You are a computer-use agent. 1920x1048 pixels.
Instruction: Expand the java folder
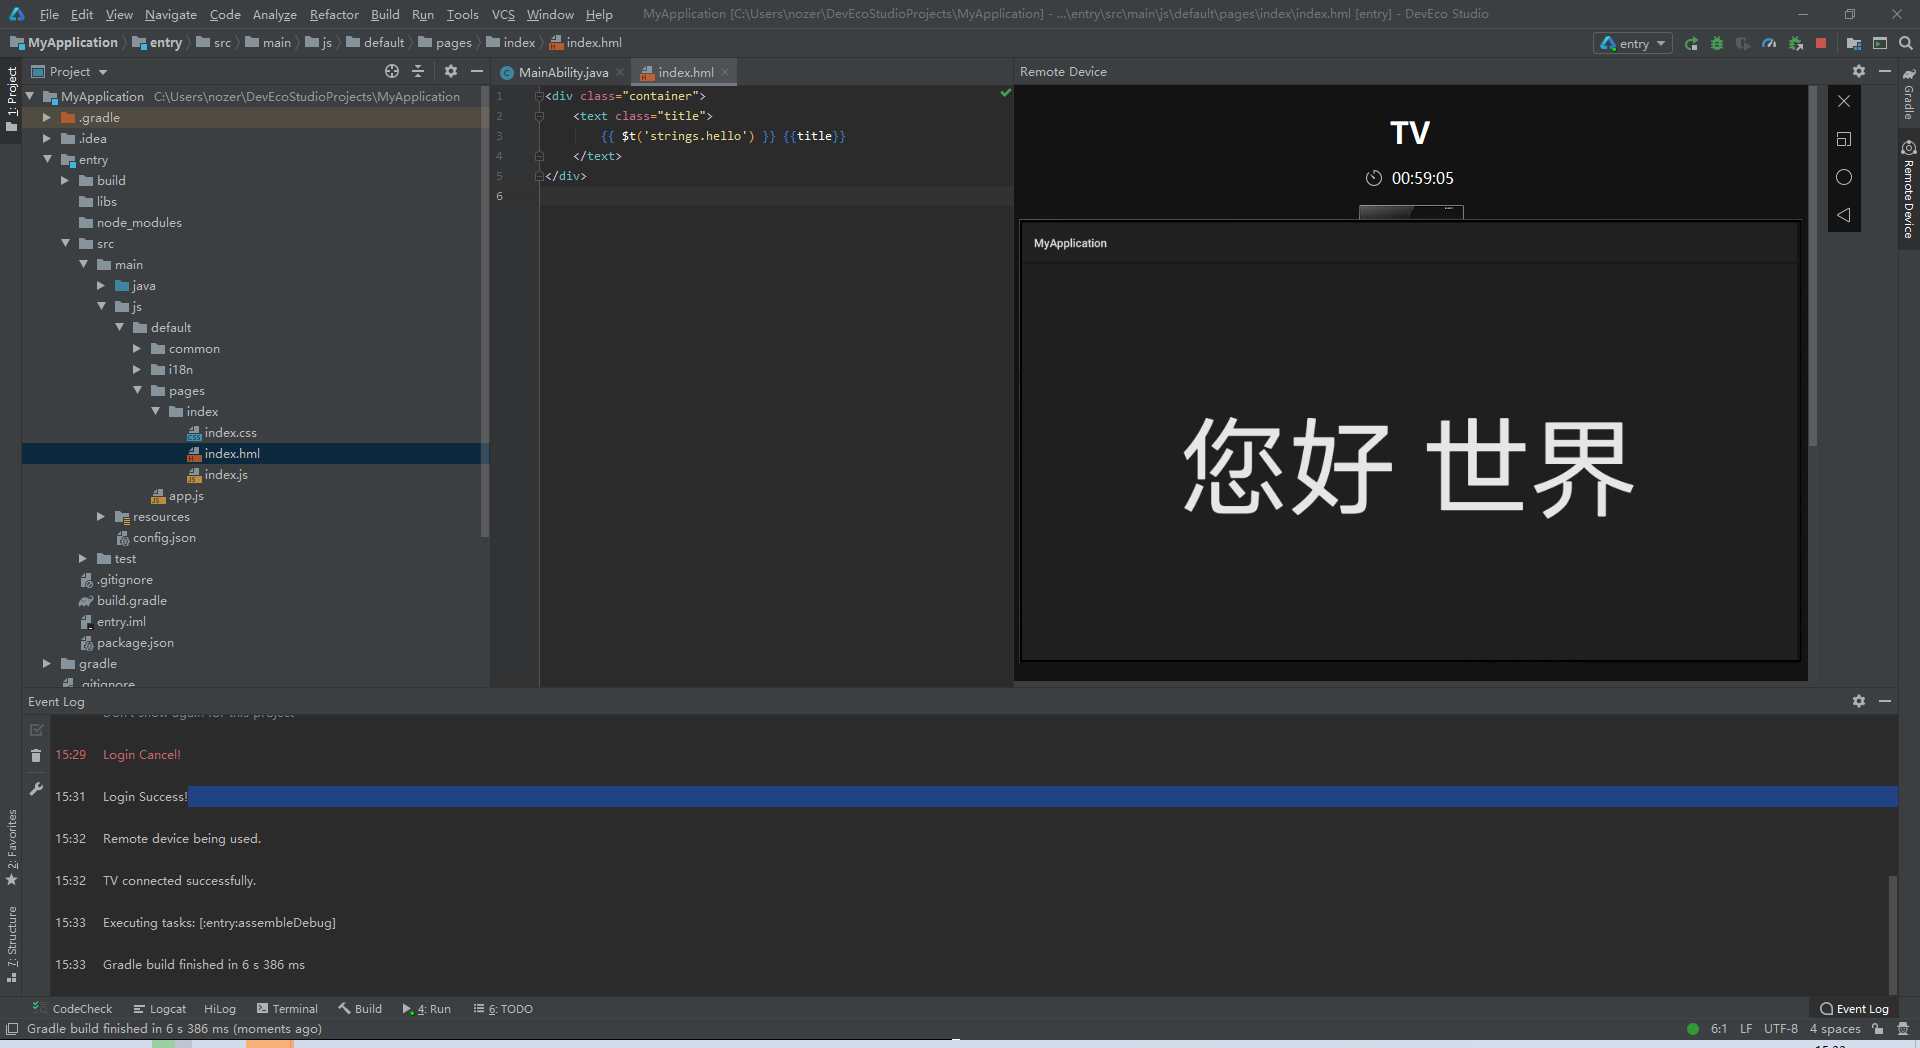coord(101,285)
